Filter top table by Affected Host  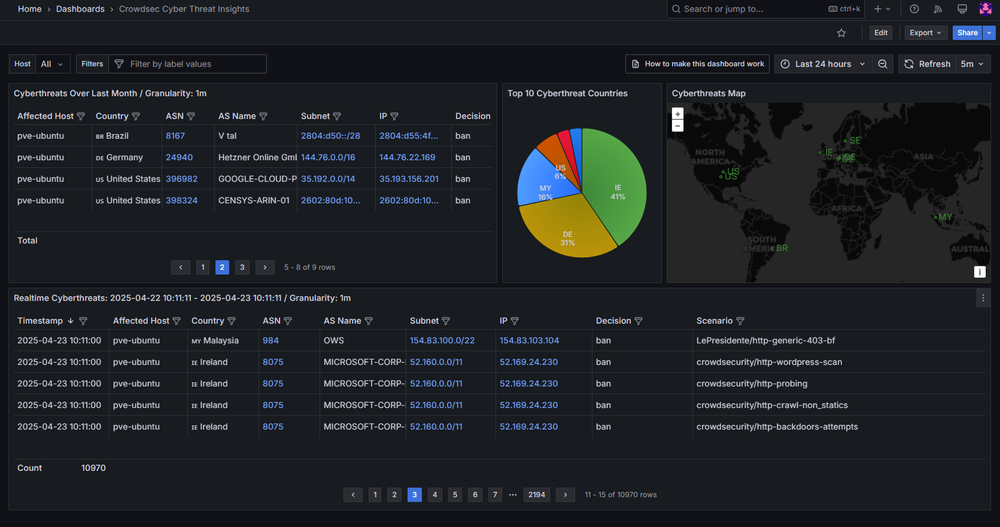tap(80, 116)
